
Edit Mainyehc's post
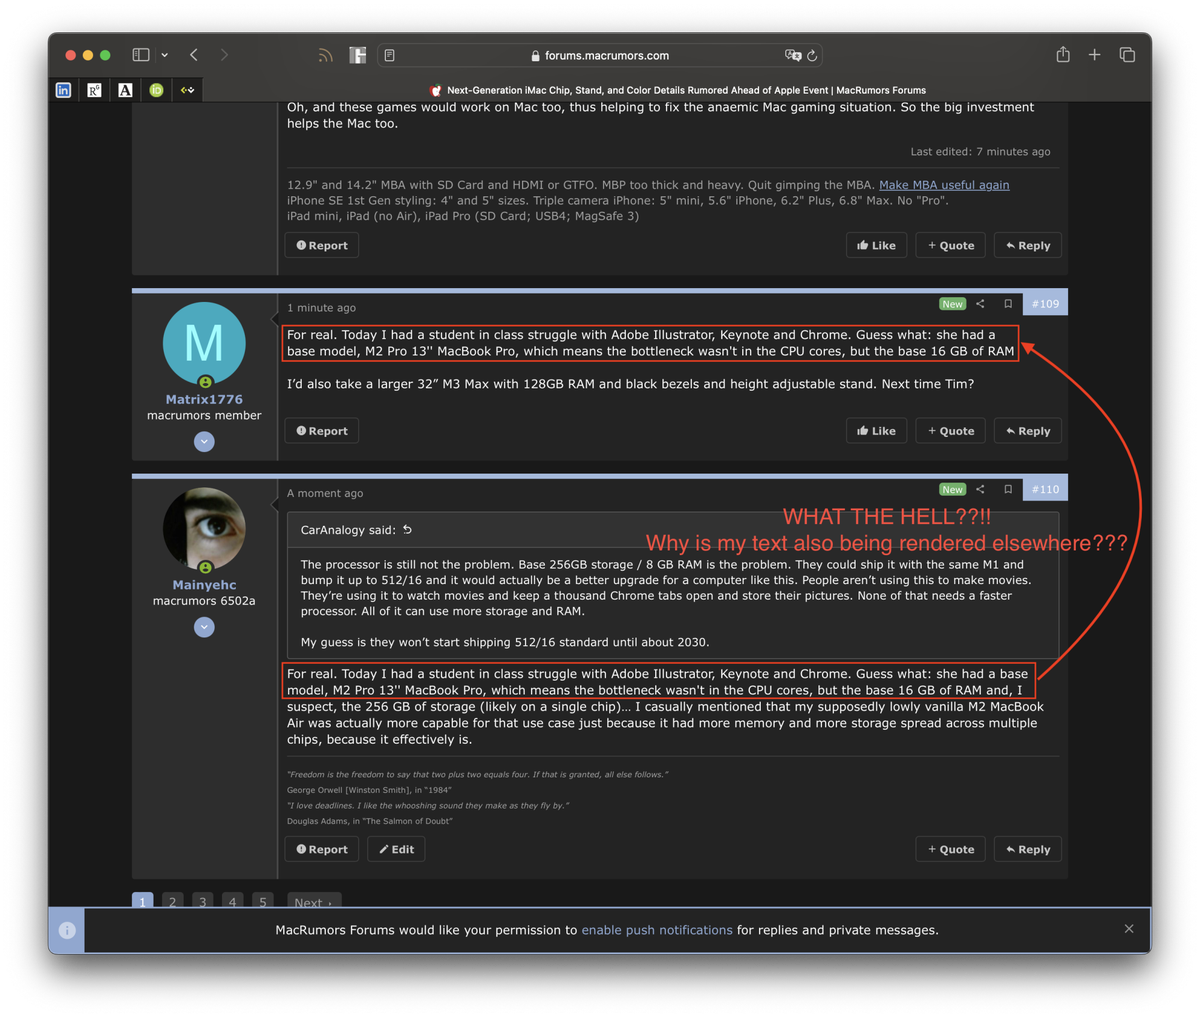[396, 849]
